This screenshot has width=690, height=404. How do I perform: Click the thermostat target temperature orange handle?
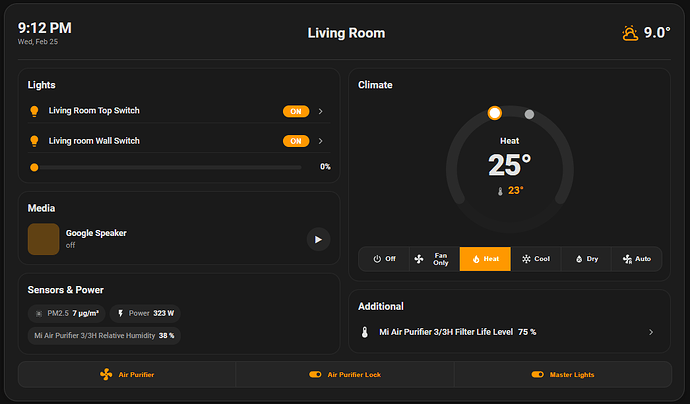495,113
